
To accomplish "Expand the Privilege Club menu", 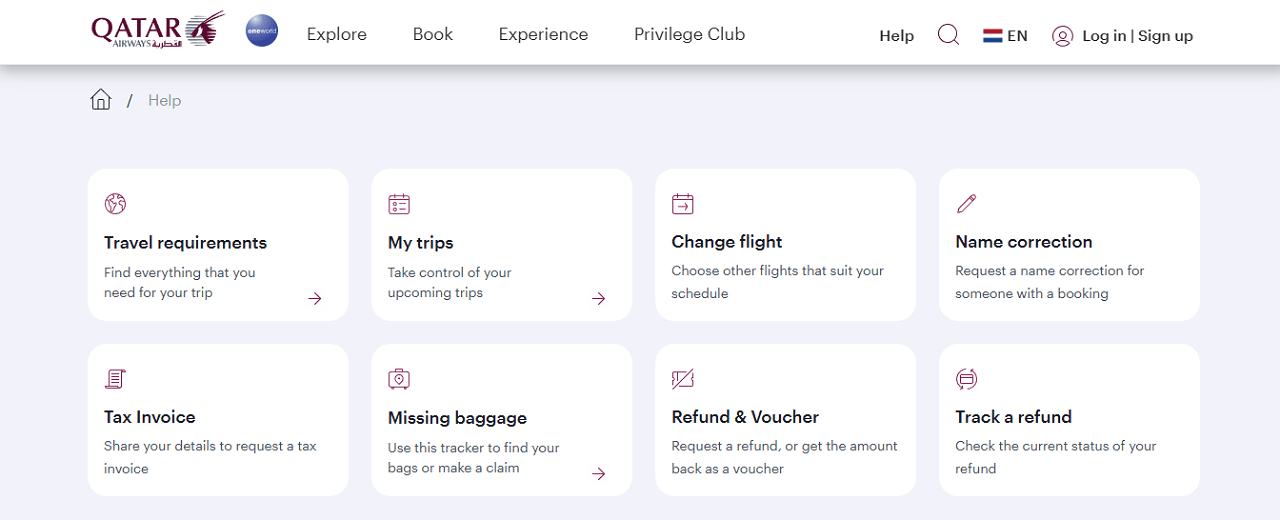I will [690, 34].
